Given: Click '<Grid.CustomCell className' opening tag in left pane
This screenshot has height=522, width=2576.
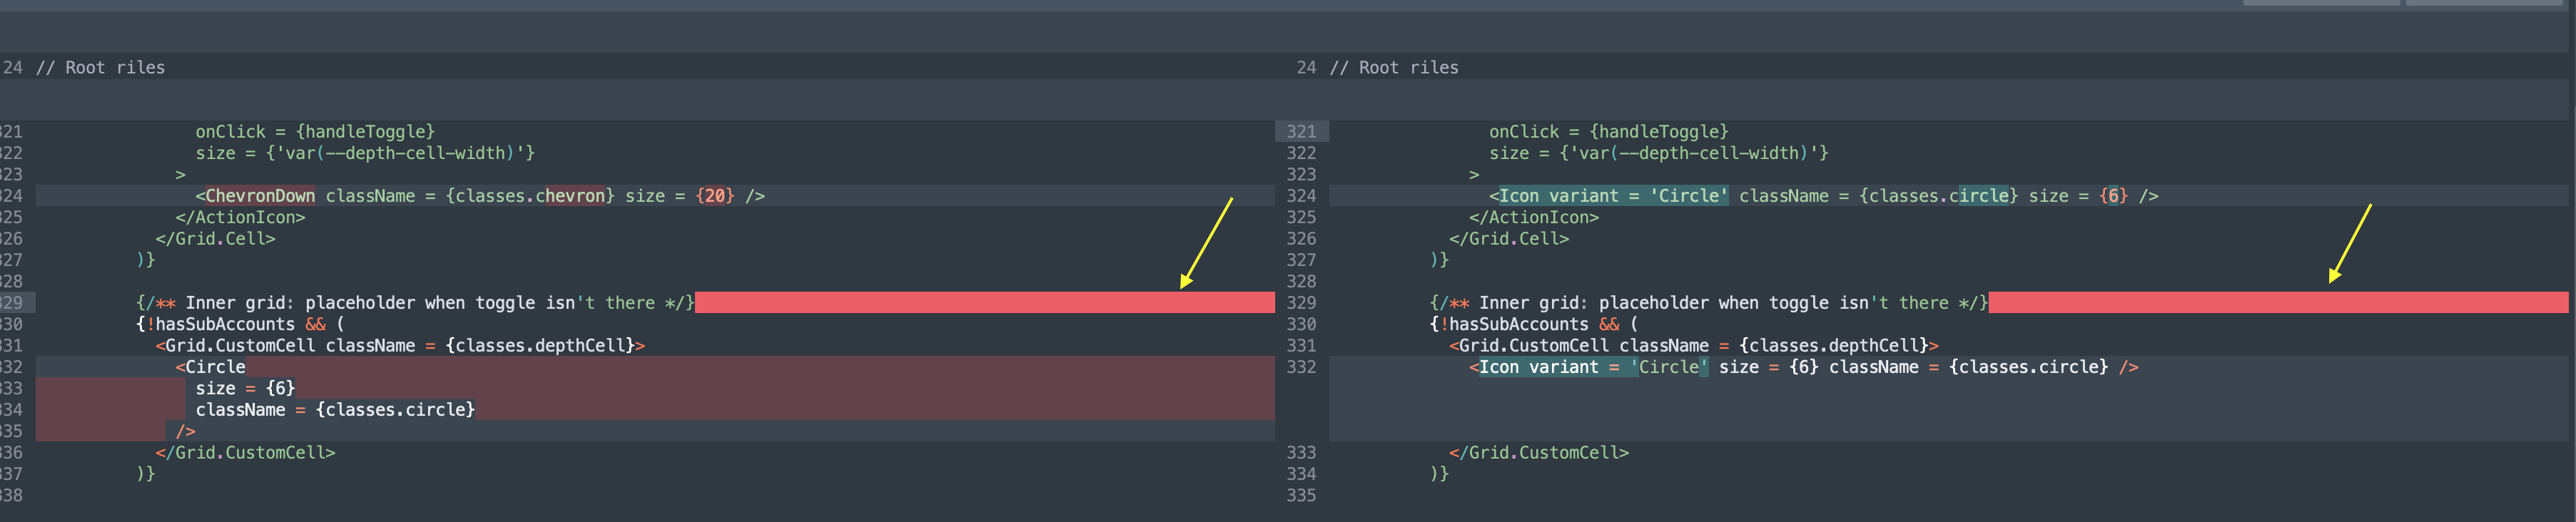Looking at the screenshot, I should pyautogui.click(x=400, y=345).
